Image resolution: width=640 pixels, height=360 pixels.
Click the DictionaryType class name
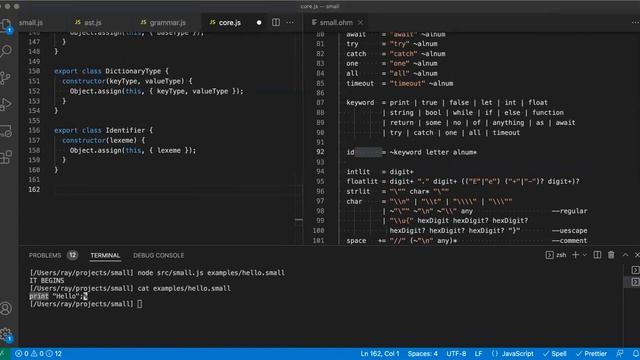coord(133,71)
